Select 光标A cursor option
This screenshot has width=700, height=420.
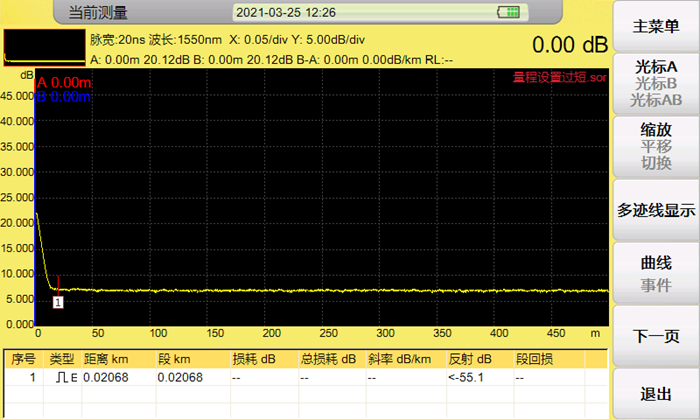[x=656, y=67]
